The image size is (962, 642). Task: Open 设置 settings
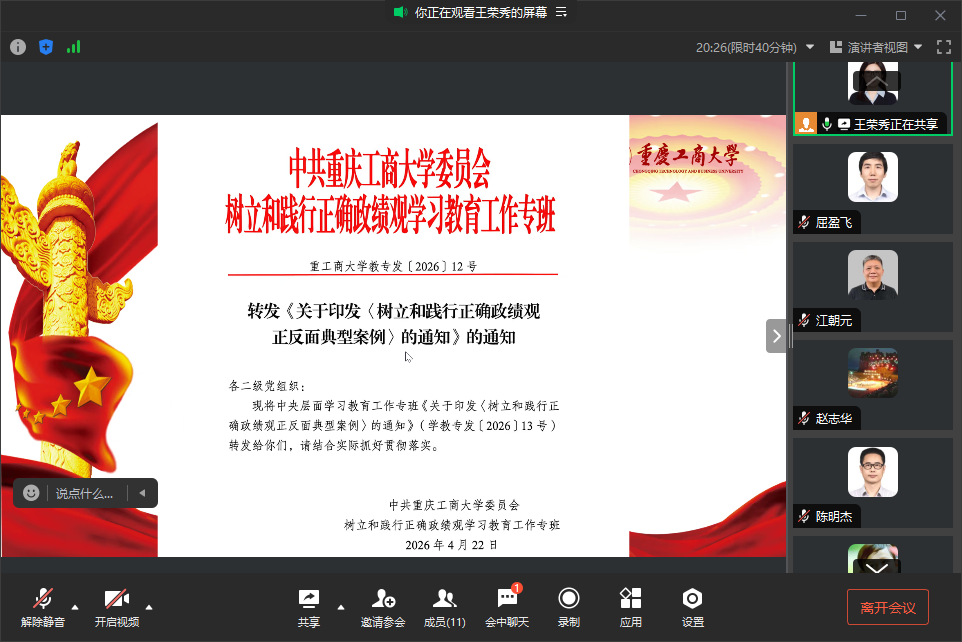click(x=693, y=608)
